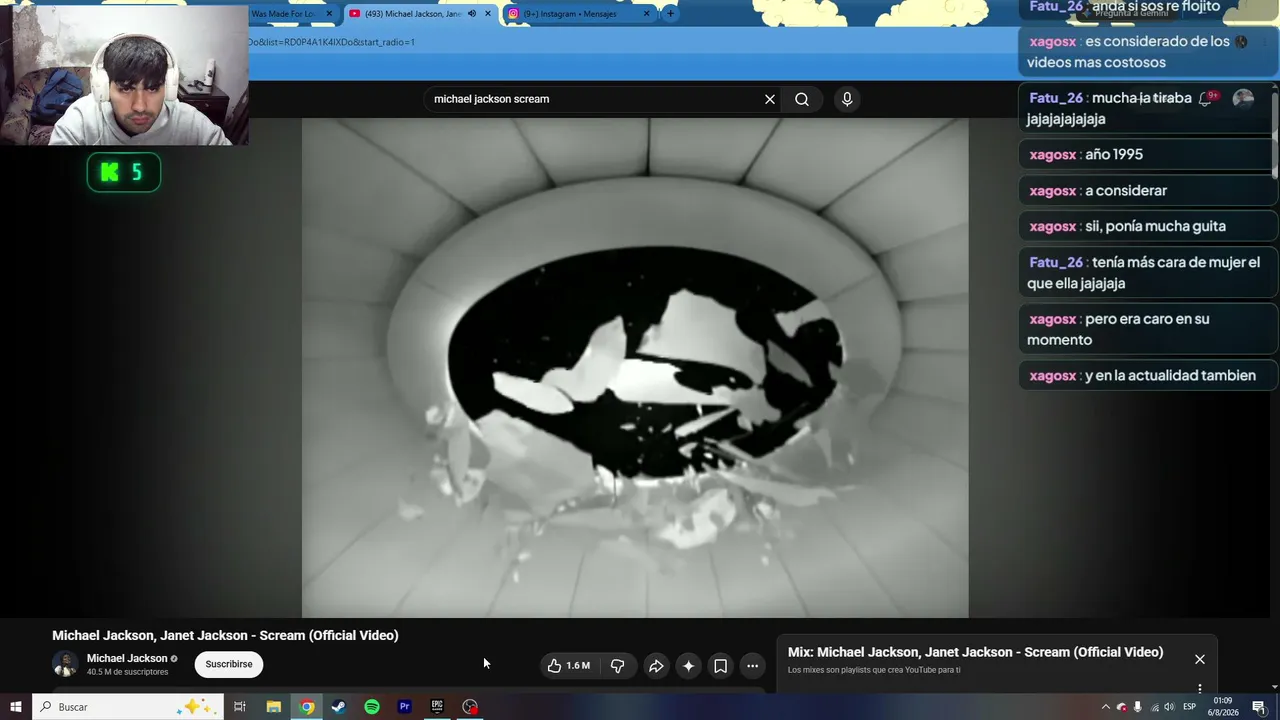The image size is (1280, 720).
Task: Subscribe with the Suscribirse button
Action: tap(229, 664)
